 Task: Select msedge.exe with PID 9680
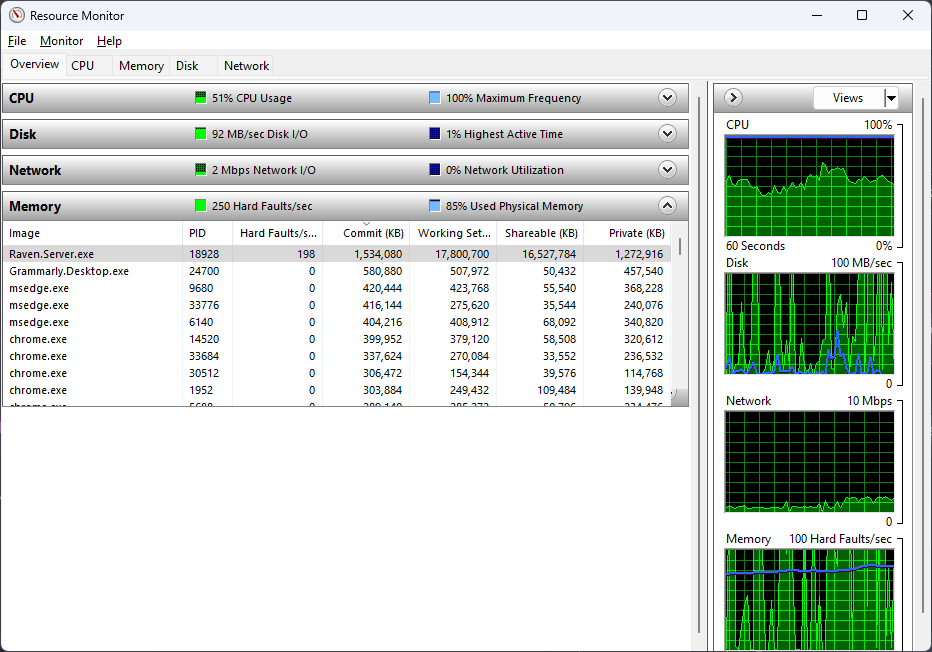tap(337, 288)
